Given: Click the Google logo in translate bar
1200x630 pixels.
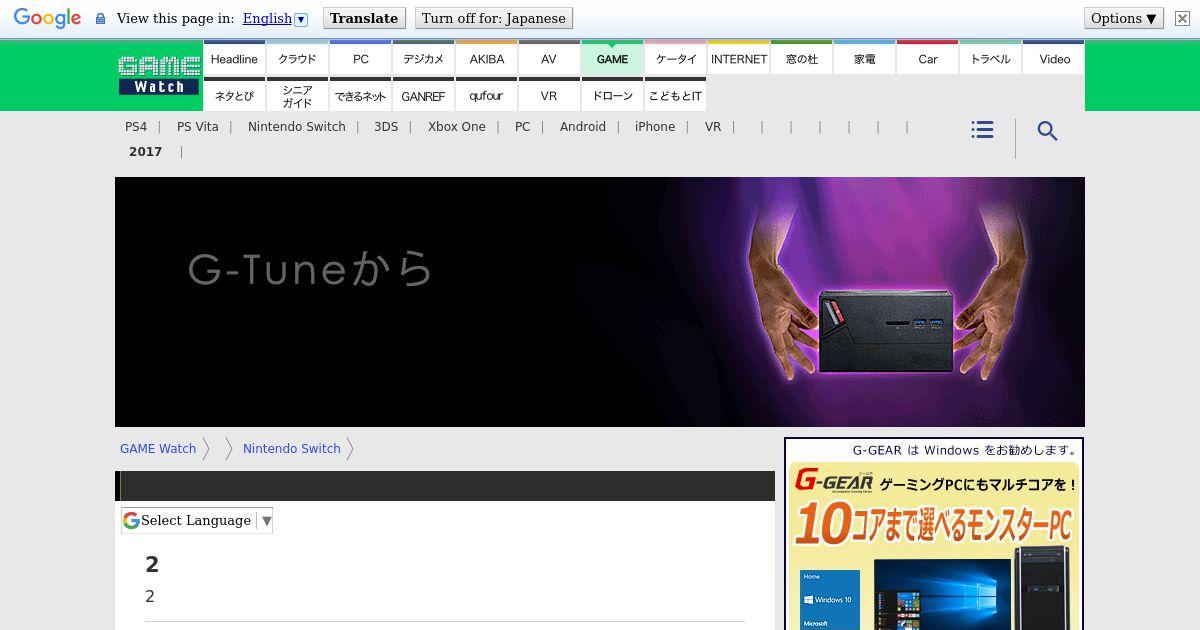Looking at the screenshot, I should point(47,19).
